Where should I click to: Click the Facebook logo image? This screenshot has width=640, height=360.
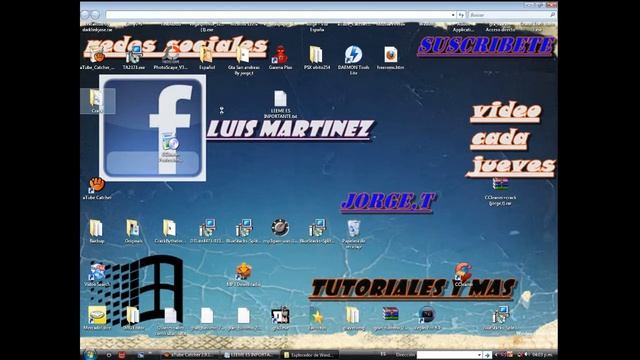tap(153, 128)
